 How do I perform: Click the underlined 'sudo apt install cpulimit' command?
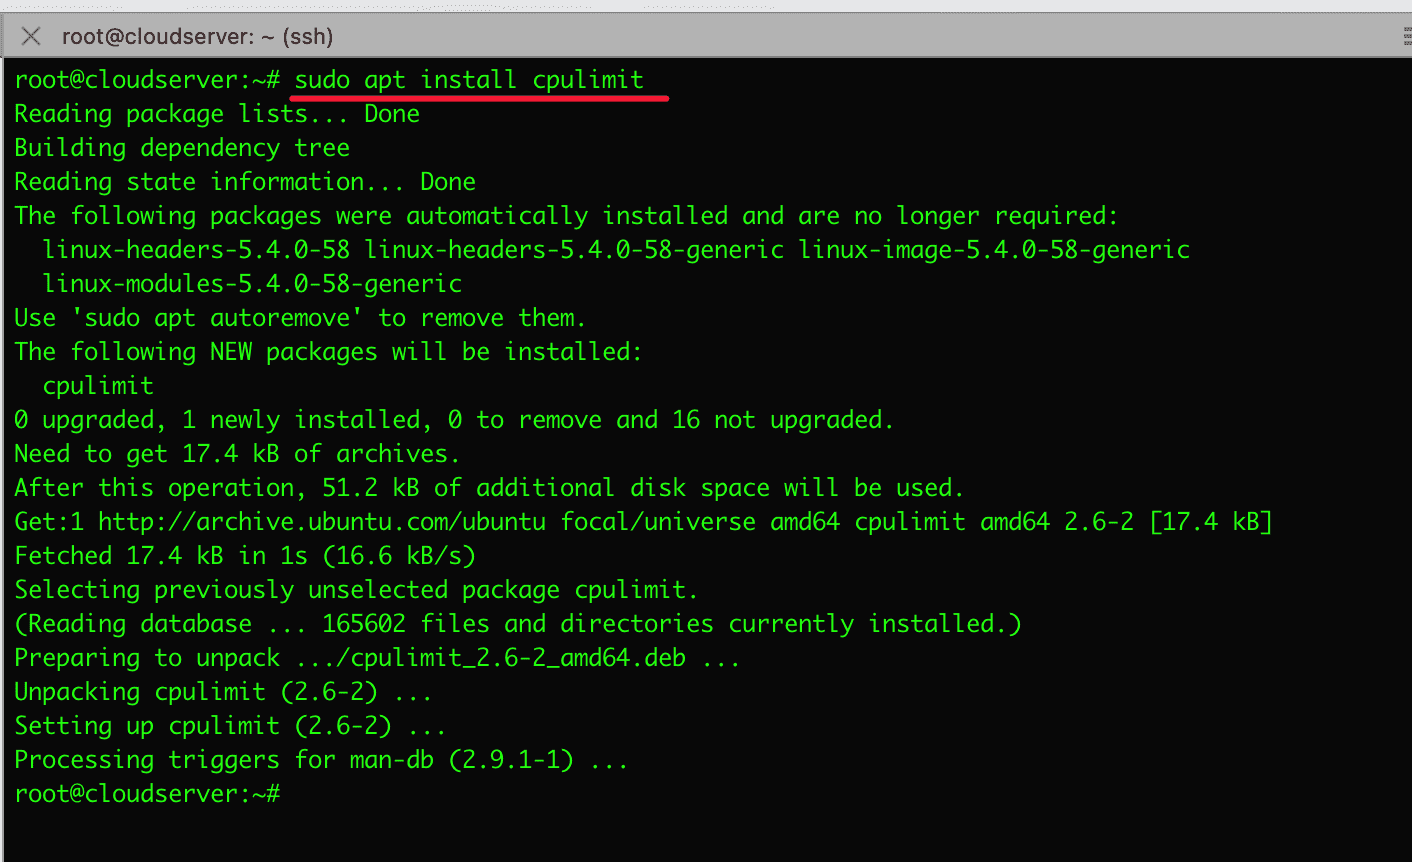[x=468, y=80]
